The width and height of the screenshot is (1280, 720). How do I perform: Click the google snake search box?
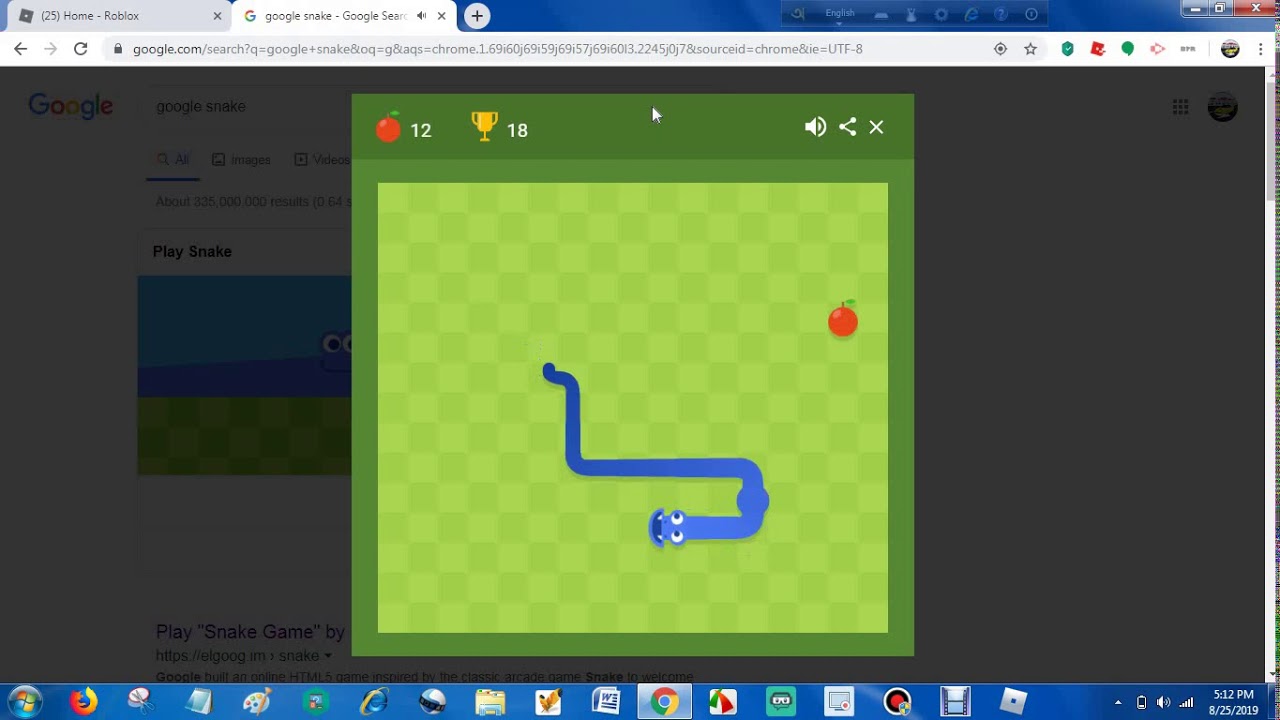(x=250, y=106)
